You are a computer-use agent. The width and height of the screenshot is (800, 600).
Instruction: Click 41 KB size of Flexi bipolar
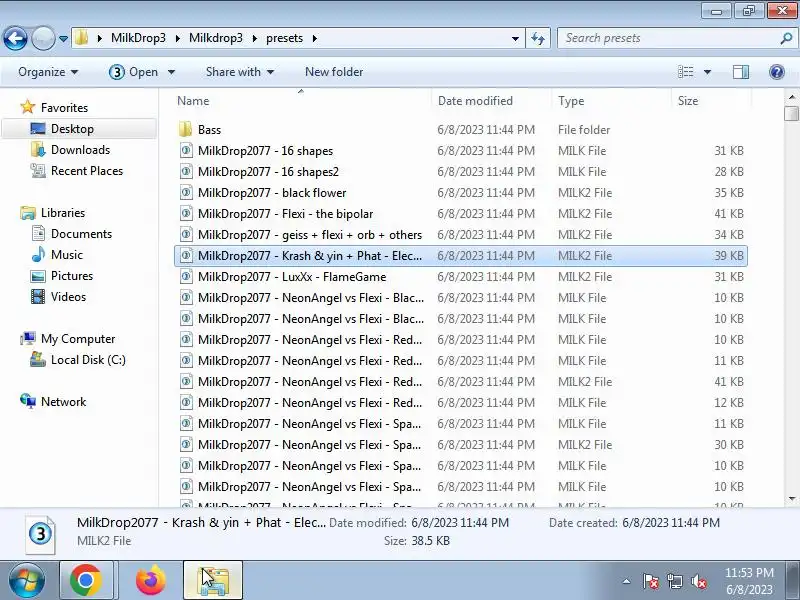[x=729, y=214]
